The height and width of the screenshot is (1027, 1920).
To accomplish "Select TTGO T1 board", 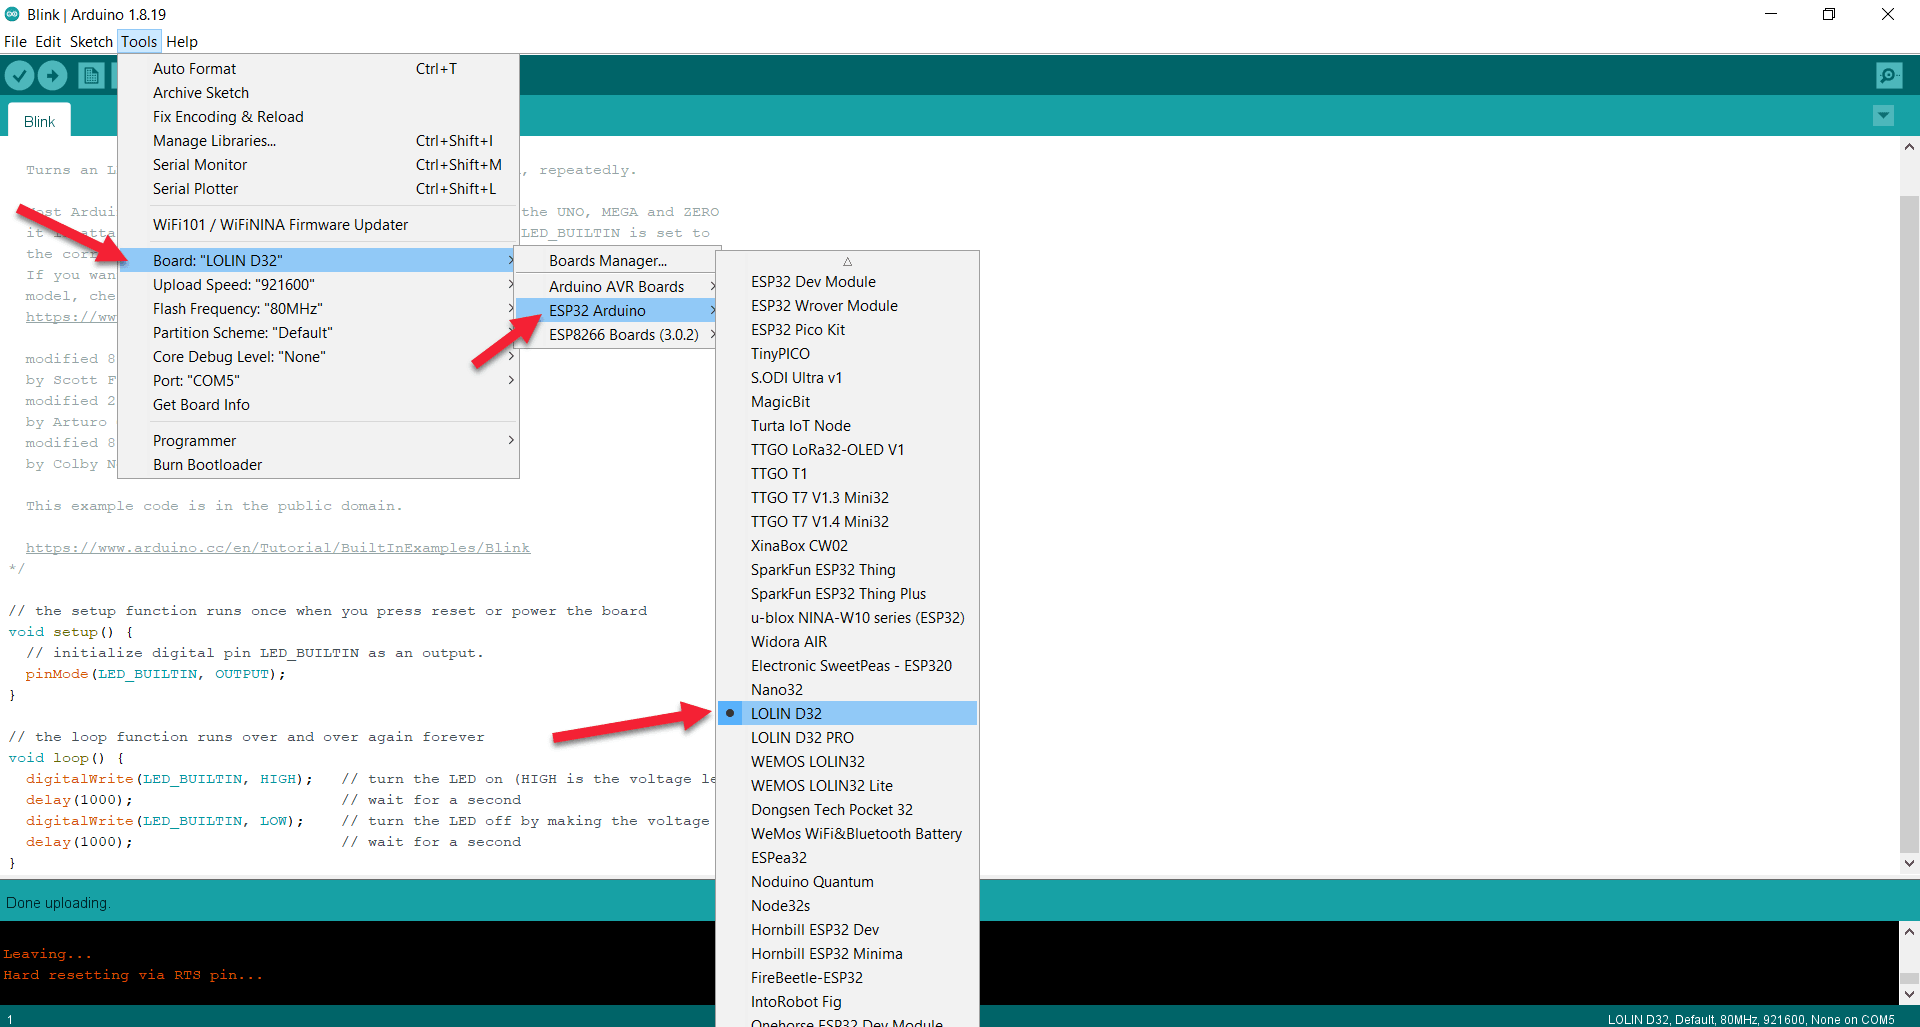I will click(x=847, y=474).
